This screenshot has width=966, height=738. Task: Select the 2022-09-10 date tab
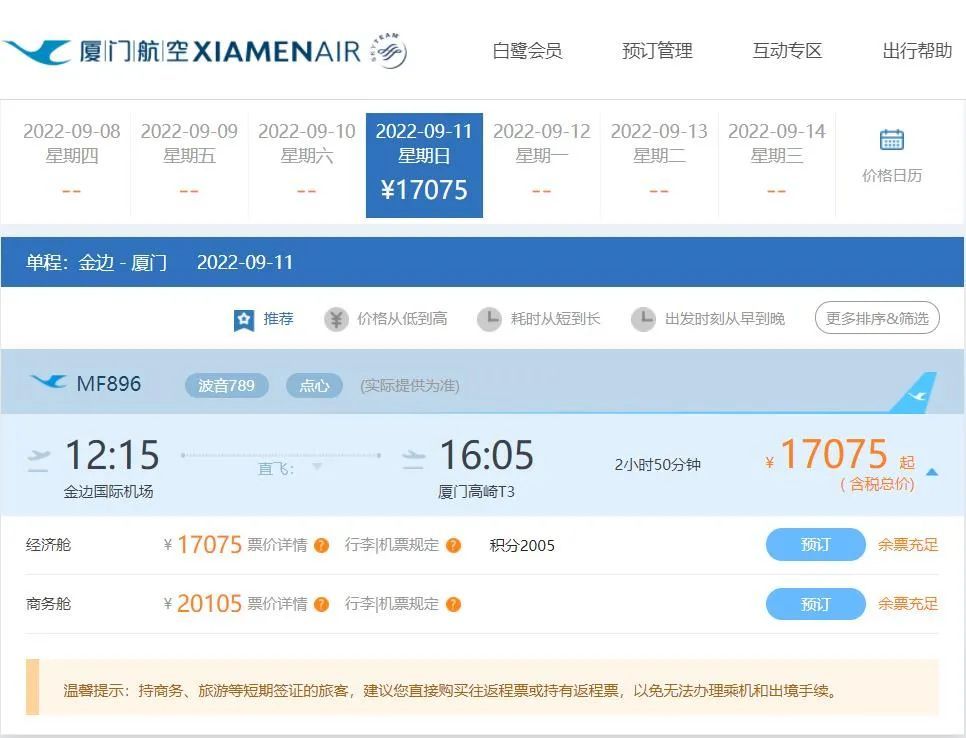coord(307,165)
